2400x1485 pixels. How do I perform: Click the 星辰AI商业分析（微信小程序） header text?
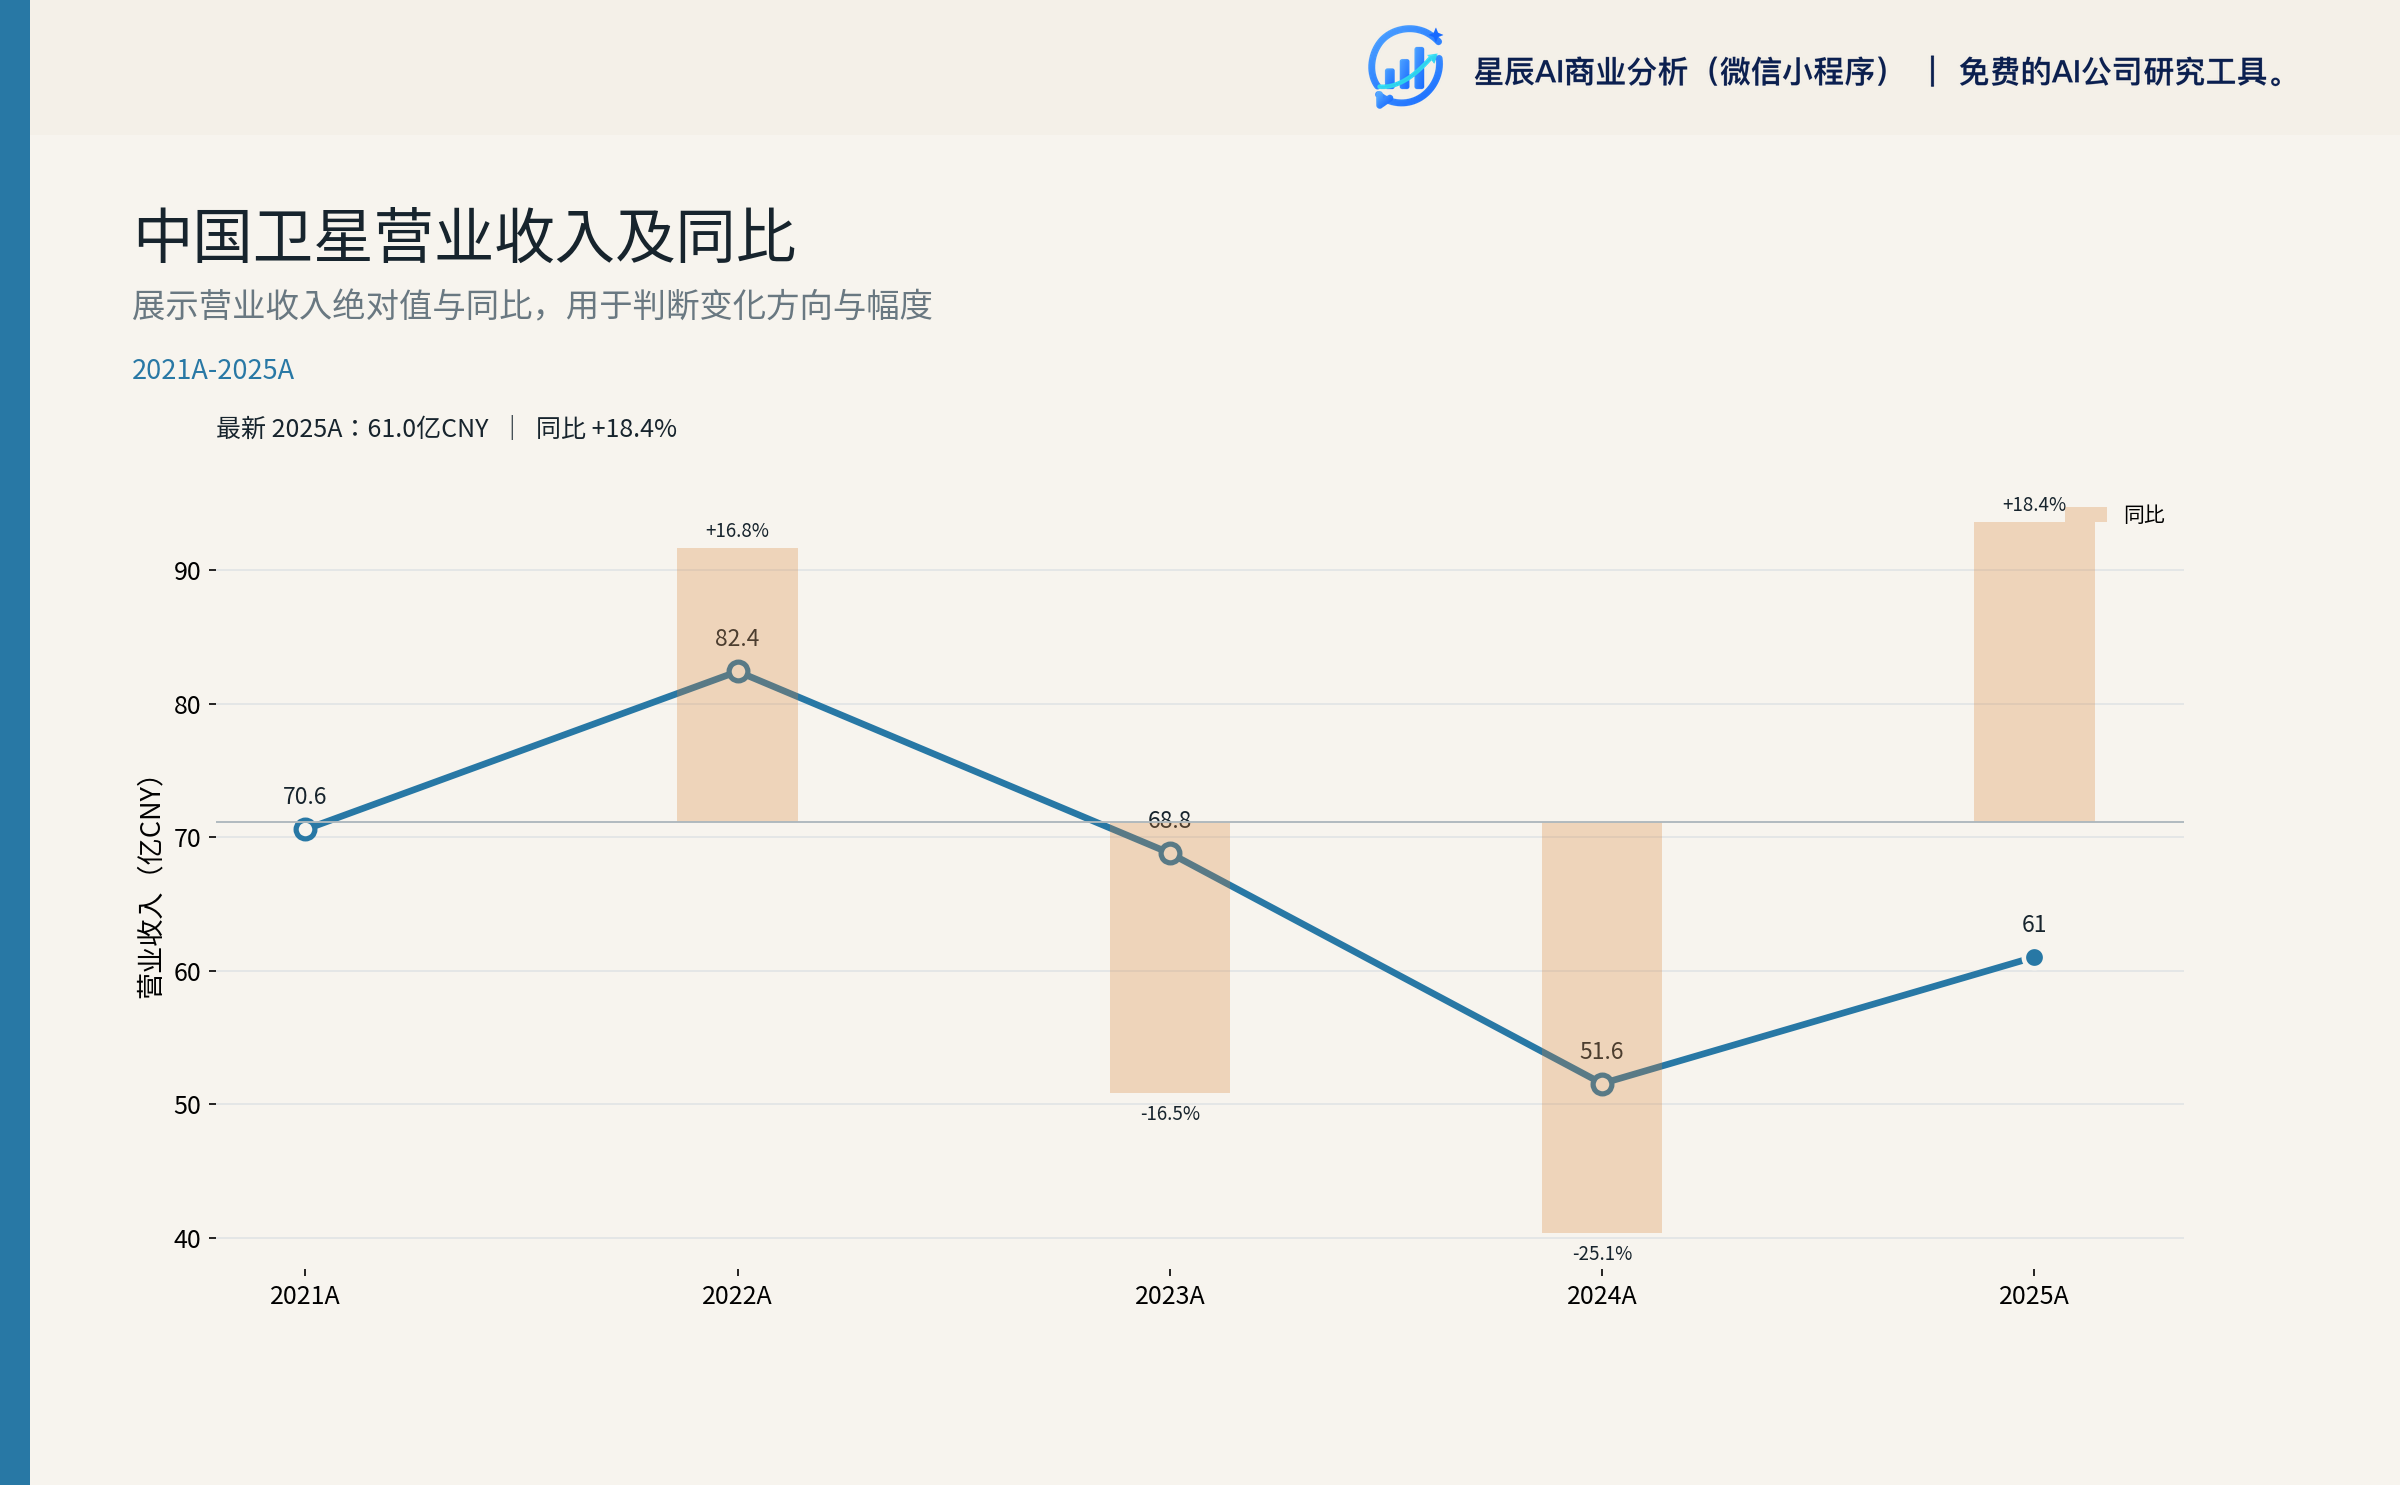[1684, 72]
